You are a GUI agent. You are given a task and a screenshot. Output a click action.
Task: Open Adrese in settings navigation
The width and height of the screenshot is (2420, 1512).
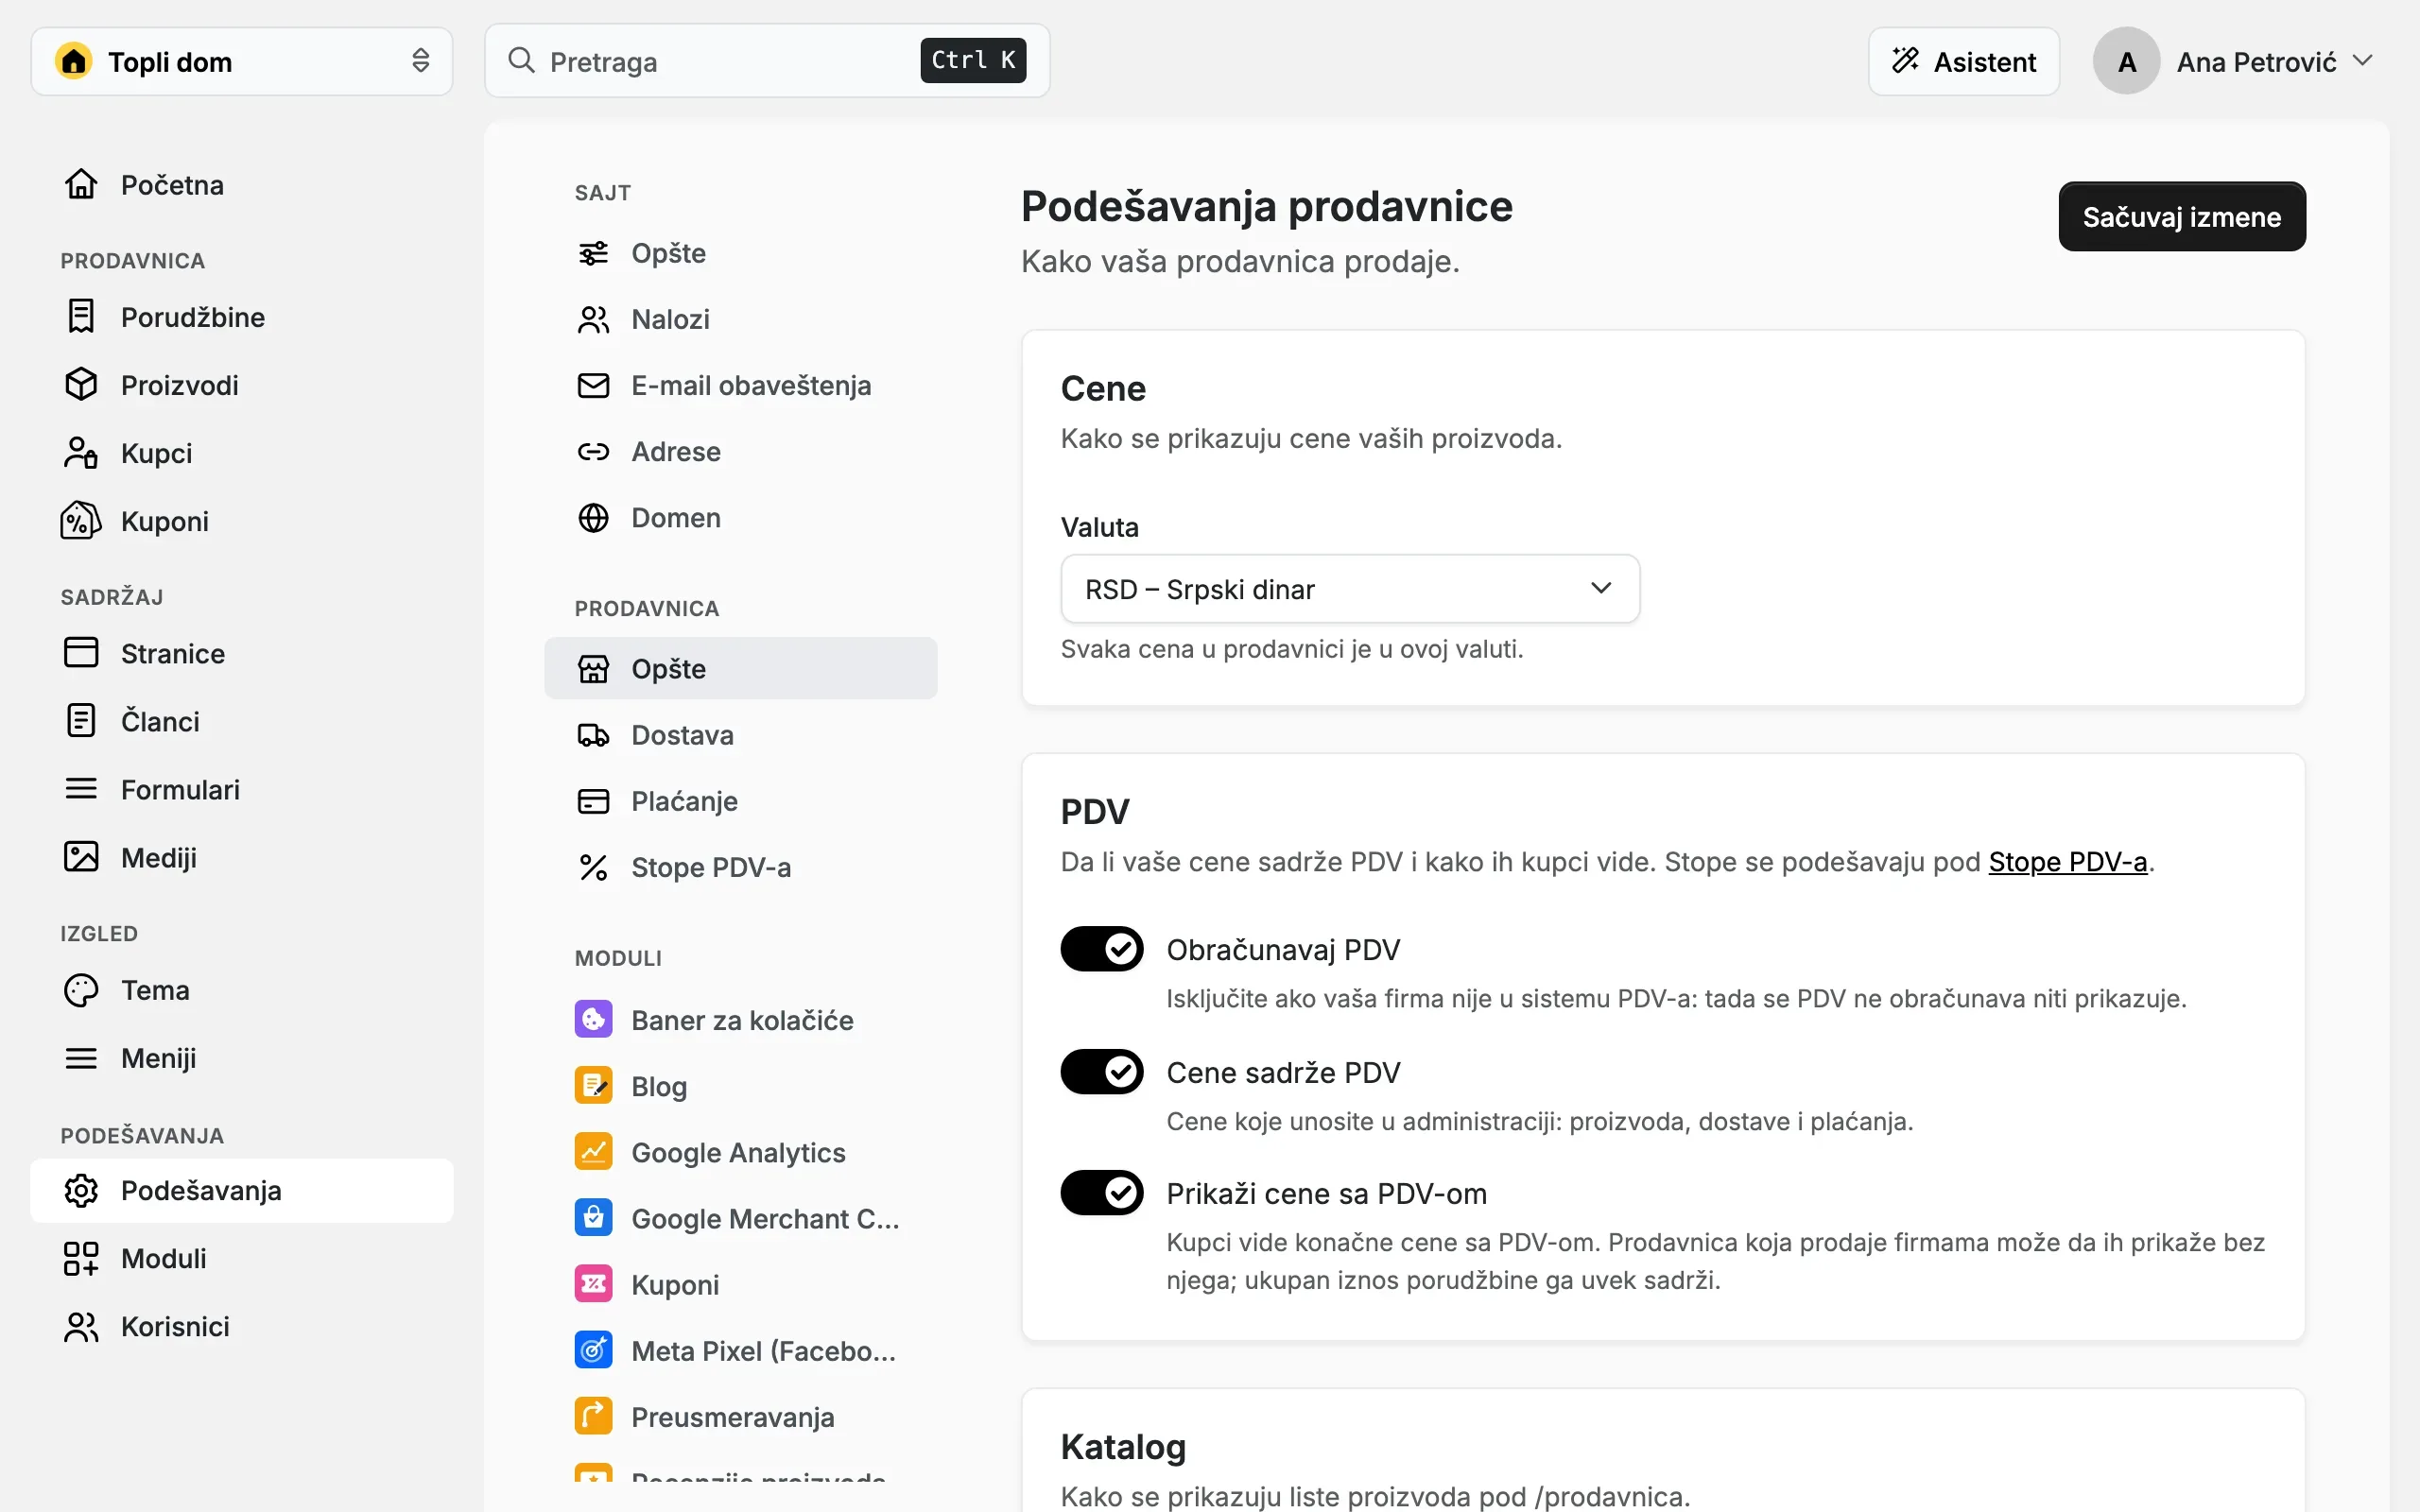(x=740, y=451)
